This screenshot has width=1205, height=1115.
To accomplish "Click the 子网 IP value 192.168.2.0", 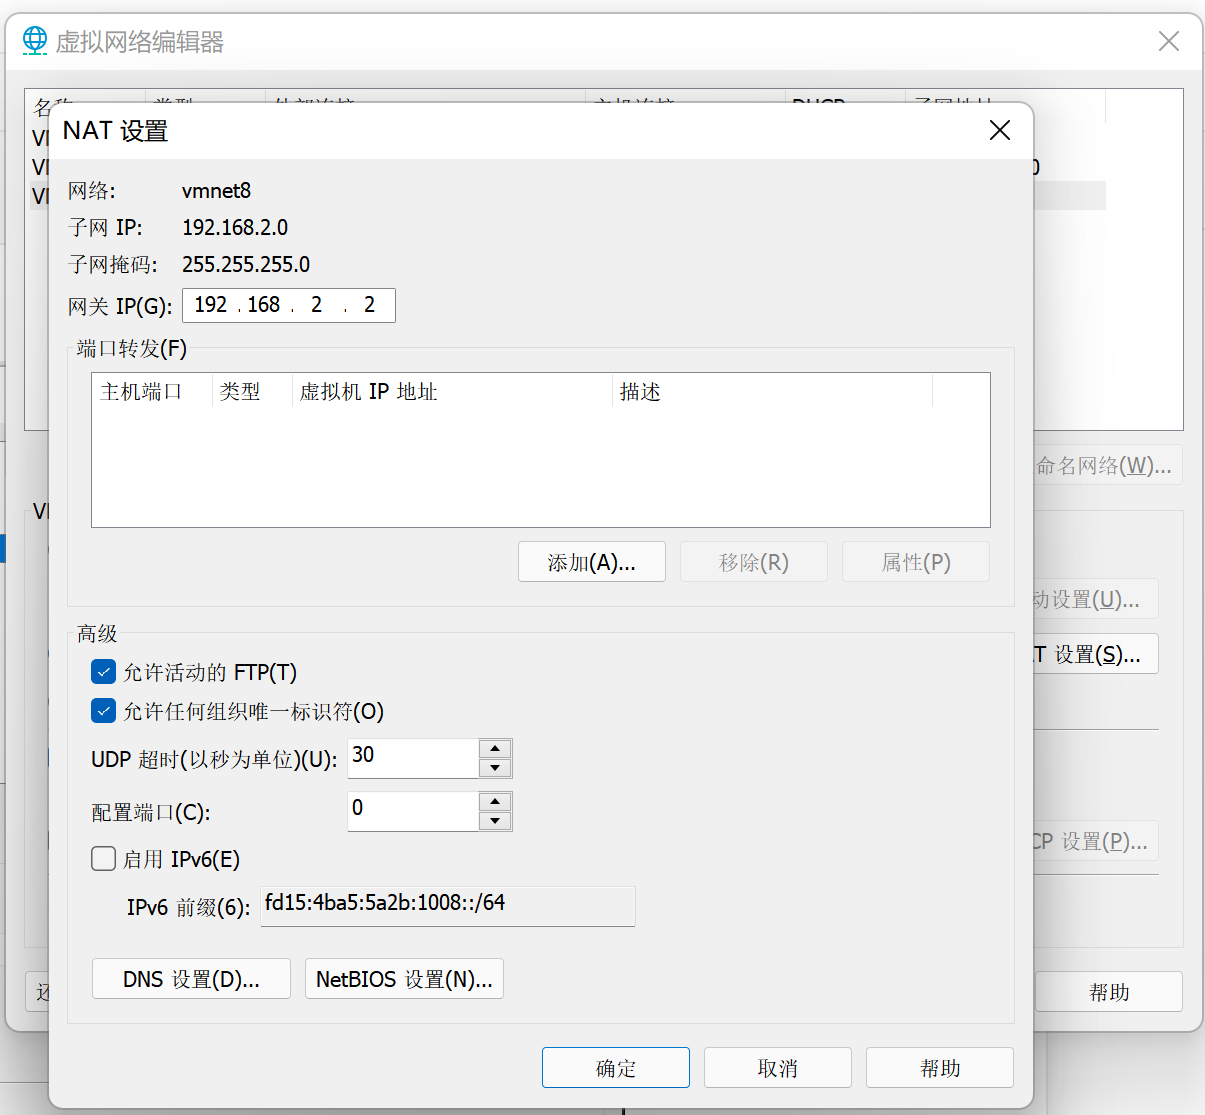I will click(x=235, y=227).
